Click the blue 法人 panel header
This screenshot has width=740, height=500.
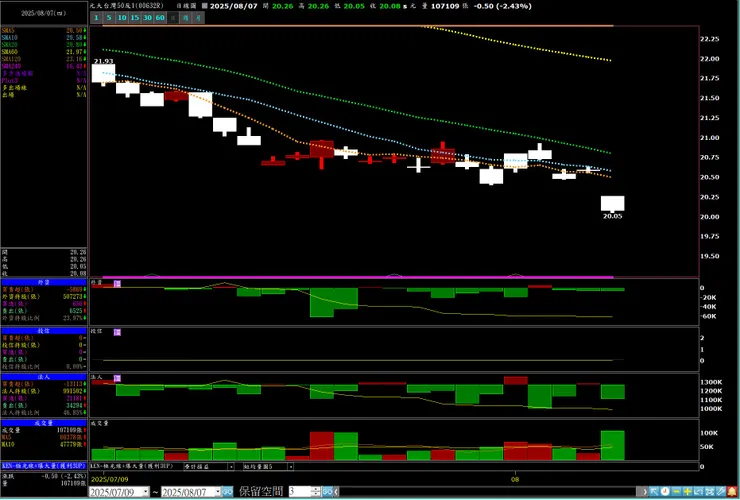coord(43,377)
